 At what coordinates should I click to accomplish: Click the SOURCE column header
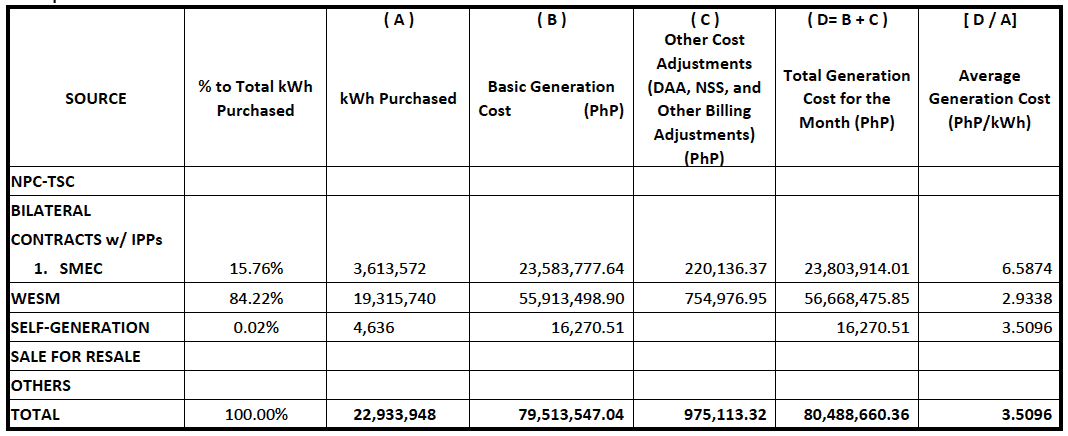pyautogui.click(x=96, y=98)
